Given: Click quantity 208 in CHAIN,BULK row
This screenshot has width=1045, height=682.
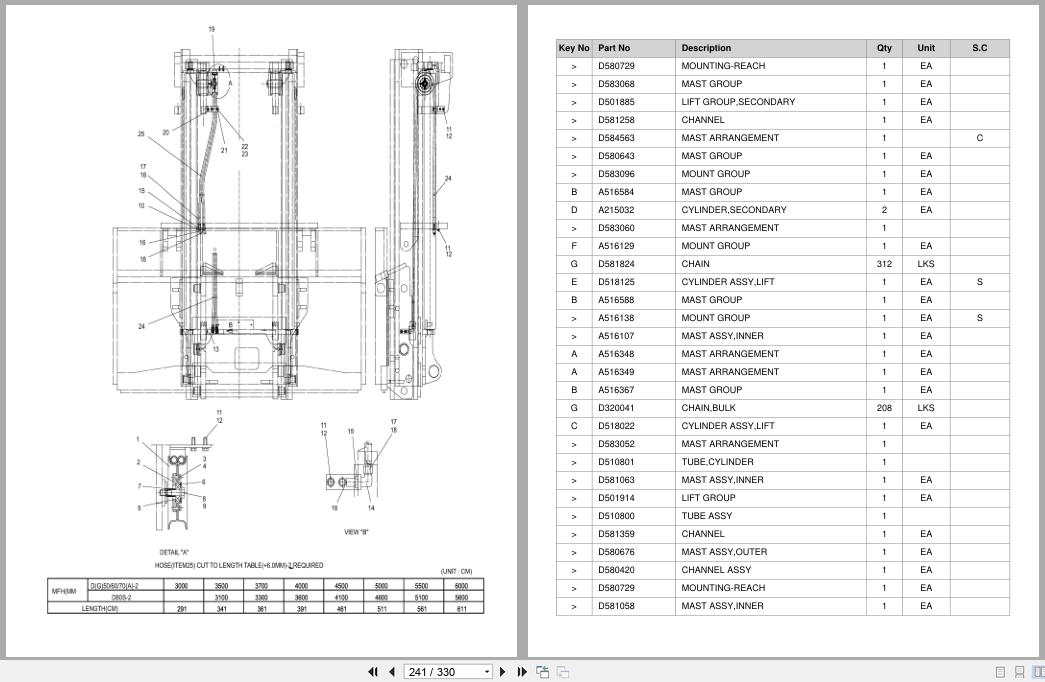Looking at the screenshot, I should (x=884, y=408).
